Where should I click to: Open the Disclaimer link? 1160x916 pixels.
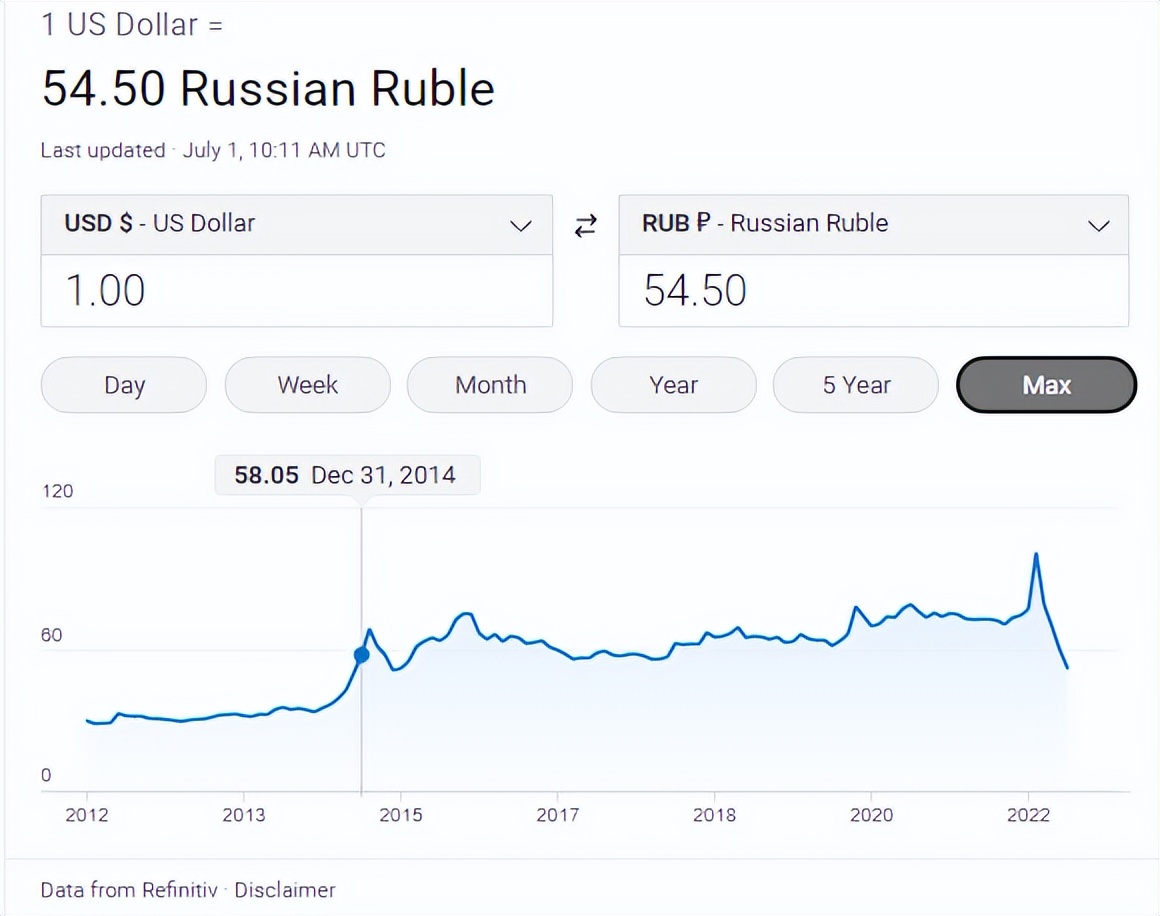click(x=285, y=889)
